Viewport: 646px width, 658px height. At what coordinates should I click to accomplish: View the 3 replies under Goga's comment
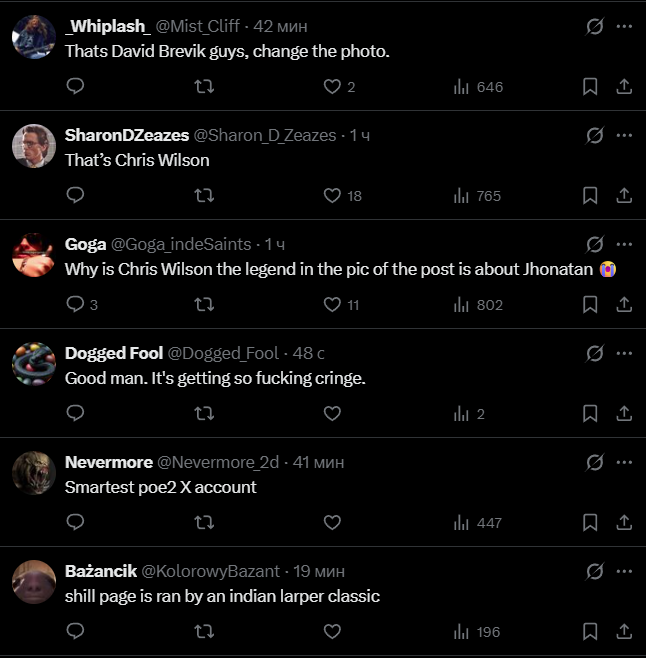pyautogui.click(x=82, y=305)
